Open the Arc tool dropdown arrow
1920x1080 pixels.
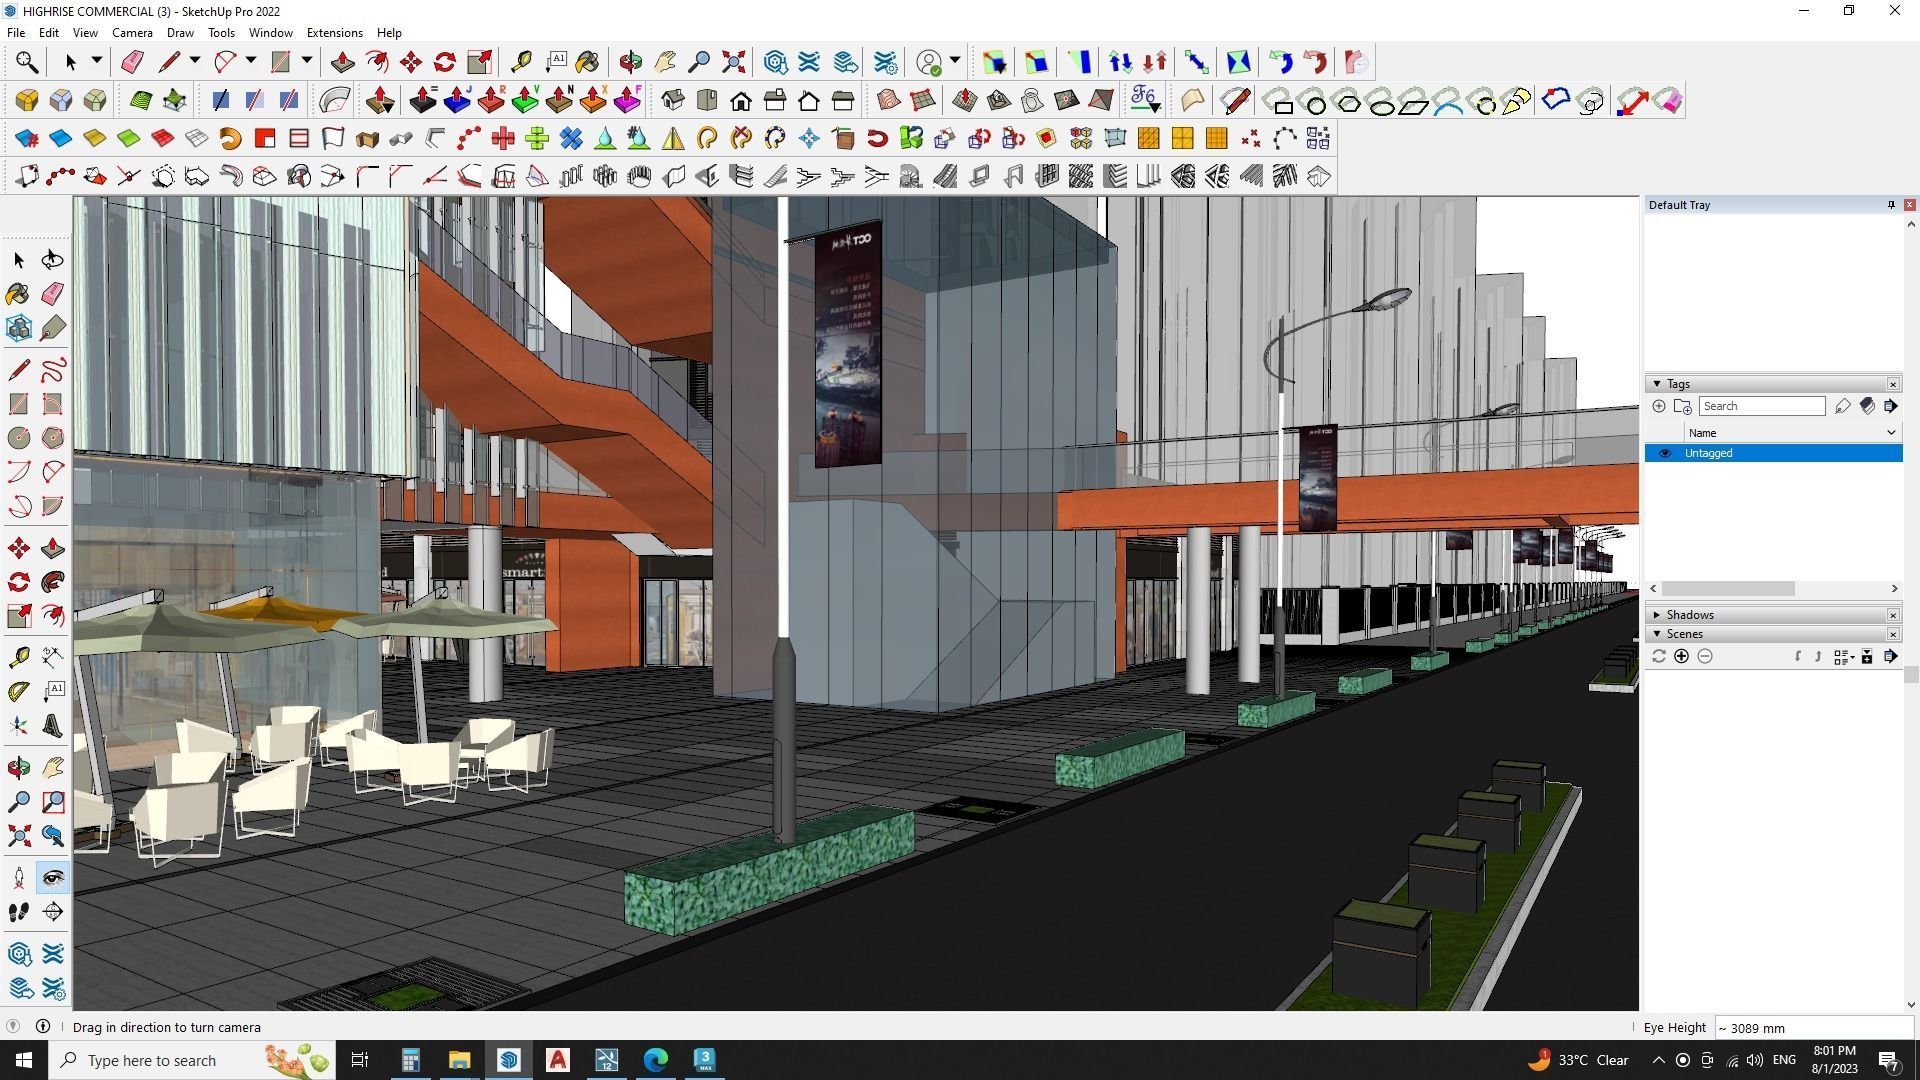click(x=251, y=61)
